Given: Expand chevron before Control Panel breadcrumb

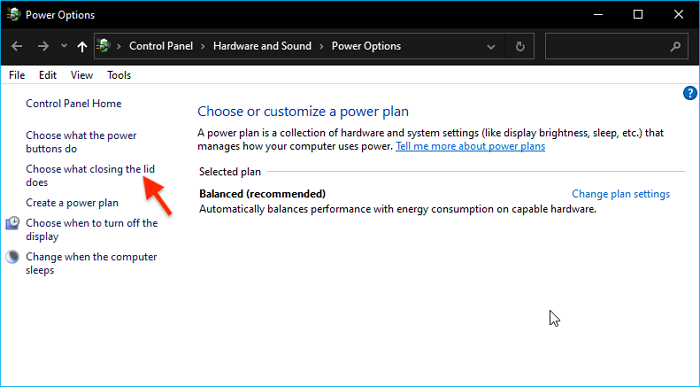Looking at the screenshot, I should coord(119,46).
